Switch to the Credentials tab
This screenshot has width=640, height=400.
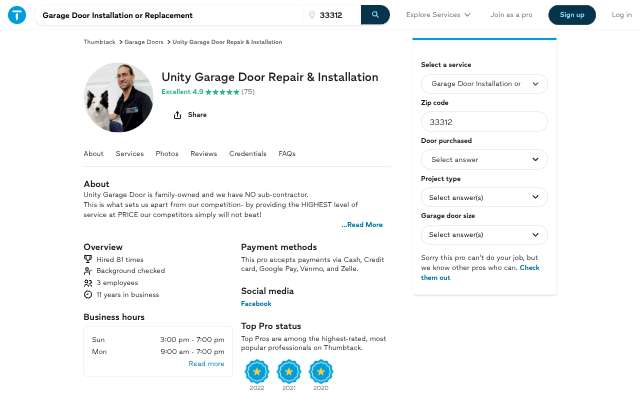tap(248, 153)
